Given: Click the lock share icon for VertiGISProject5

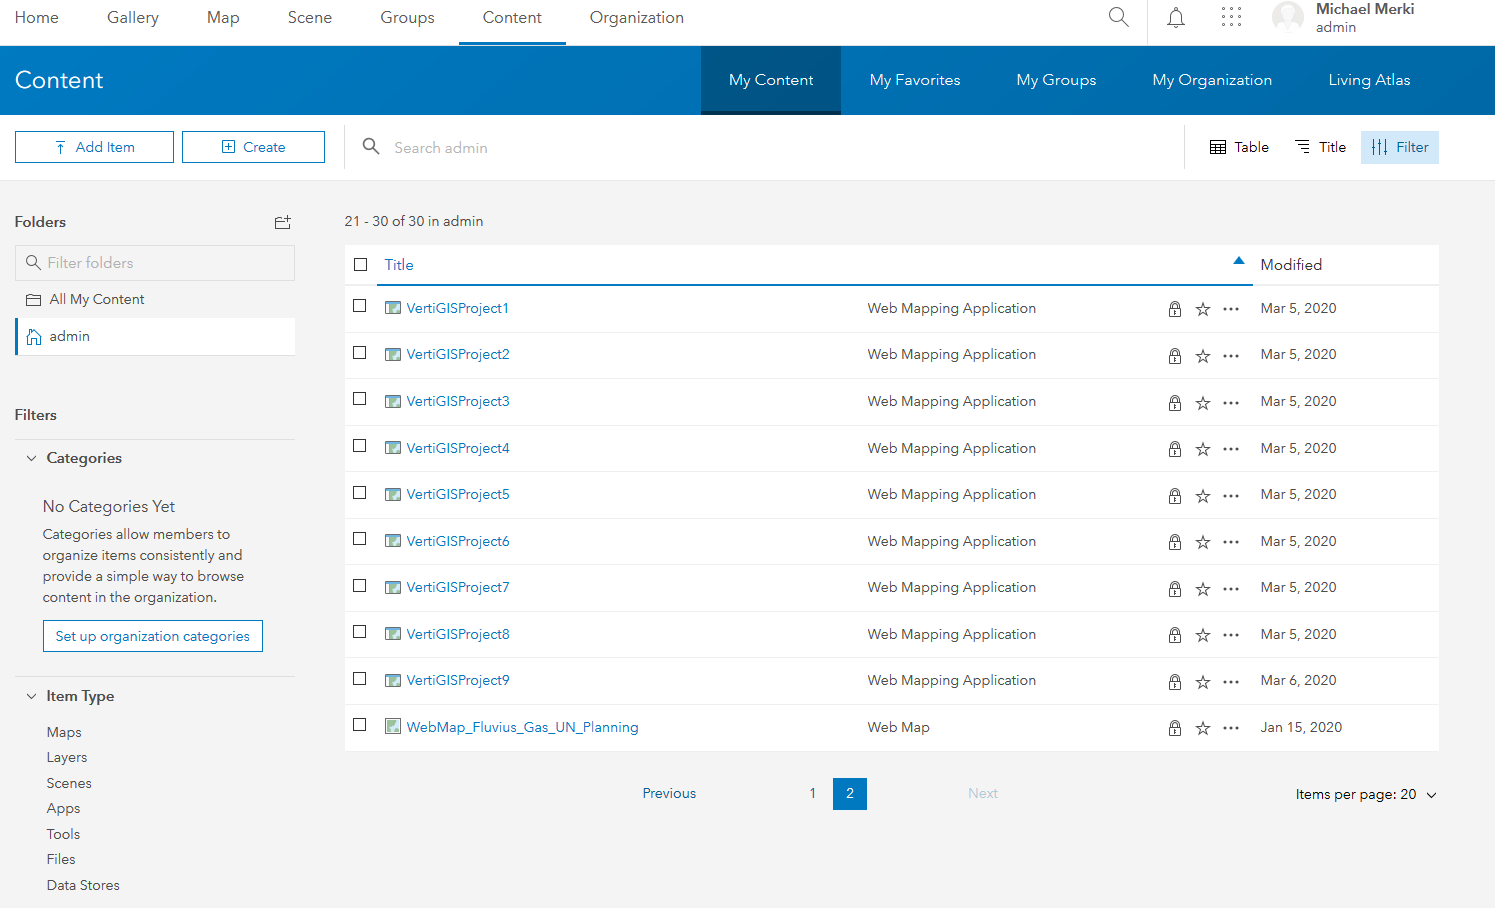Looking at the screenshot, I should coord(1175,496).
